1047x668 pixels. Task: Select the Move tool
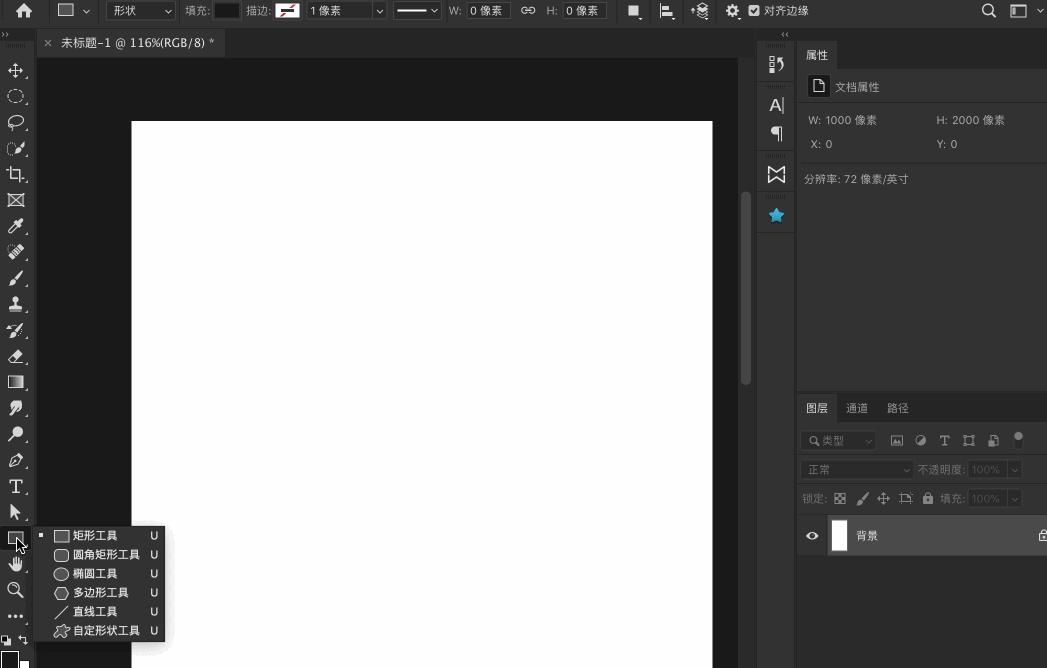(14, 71)
